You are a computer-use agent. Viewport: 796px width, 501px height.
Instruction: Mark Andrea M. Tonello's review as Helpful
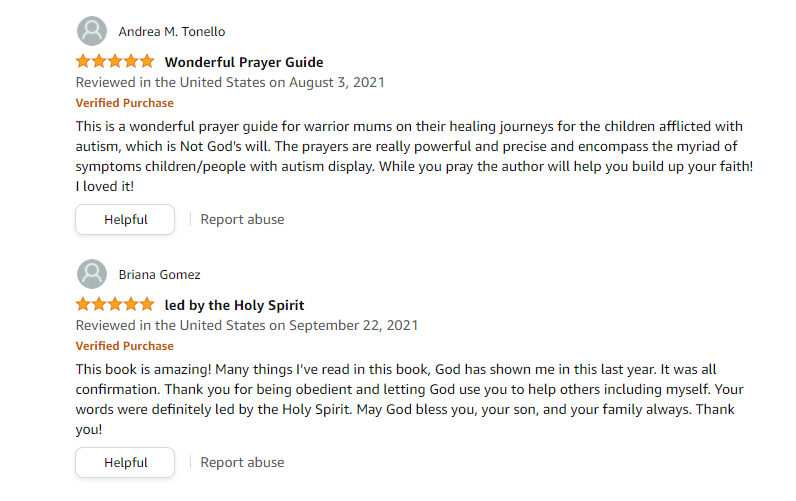(125, 220)
